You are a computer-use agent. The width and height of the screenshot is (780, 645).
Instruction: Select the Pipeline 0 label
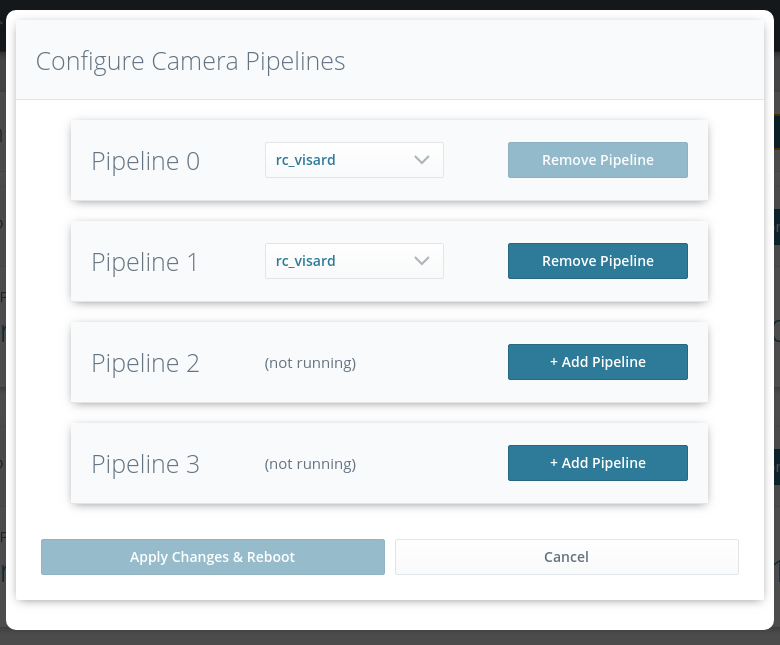[x=145, y=161]
